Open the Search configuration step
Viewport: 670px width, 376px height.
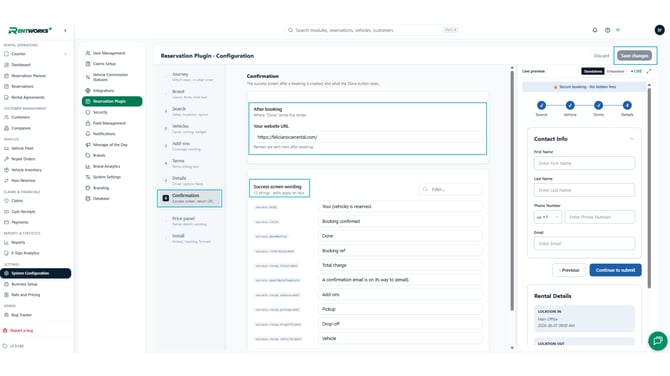pos(190,111)
